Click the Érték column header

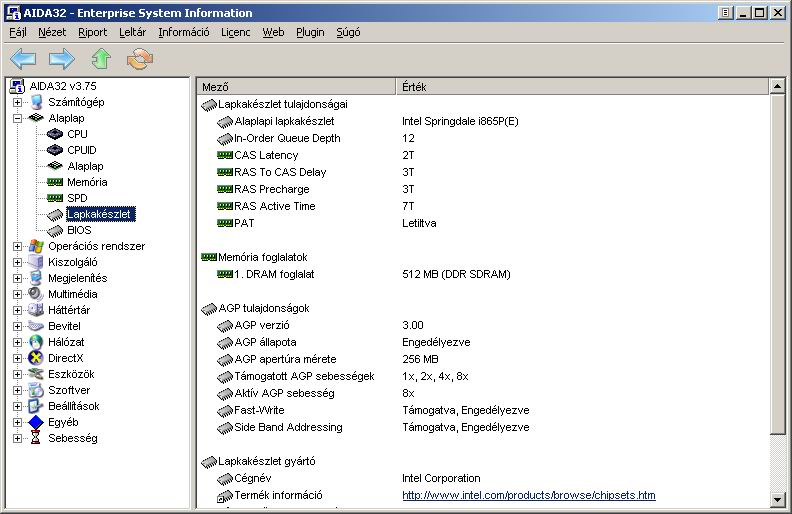point(582,87)
